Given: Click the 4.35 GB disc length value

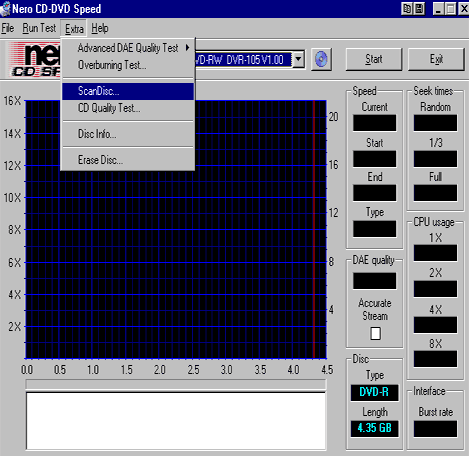Looking at the screenshot, I should coord(374,429).
